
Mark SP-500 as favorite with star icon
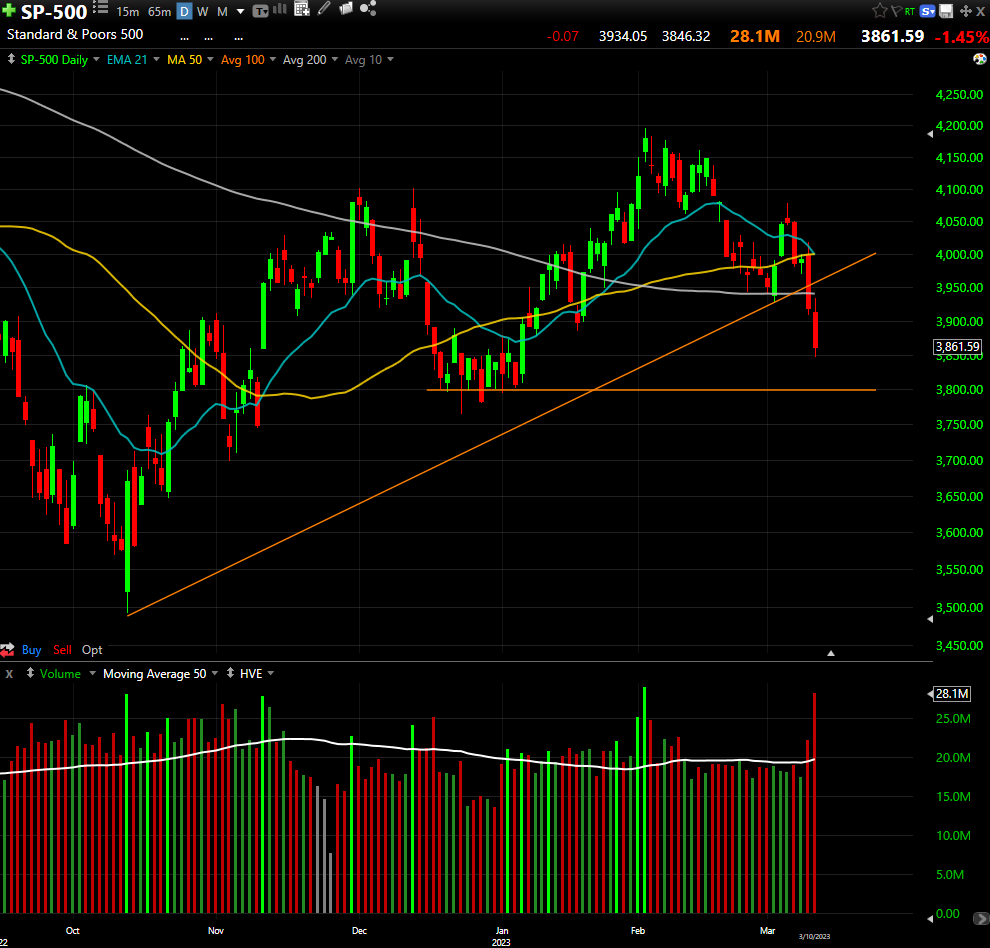[x=879, y=11]
